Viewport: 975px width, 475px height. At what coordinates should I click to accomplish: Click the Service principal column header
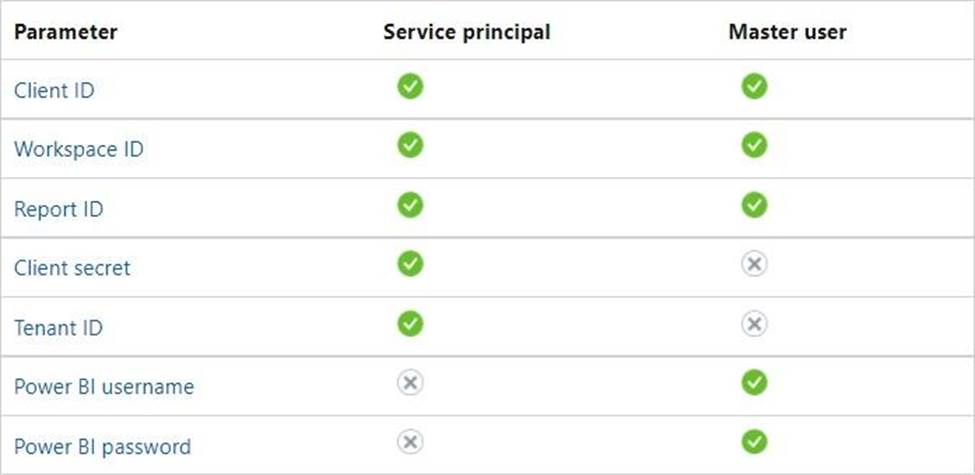466,32
